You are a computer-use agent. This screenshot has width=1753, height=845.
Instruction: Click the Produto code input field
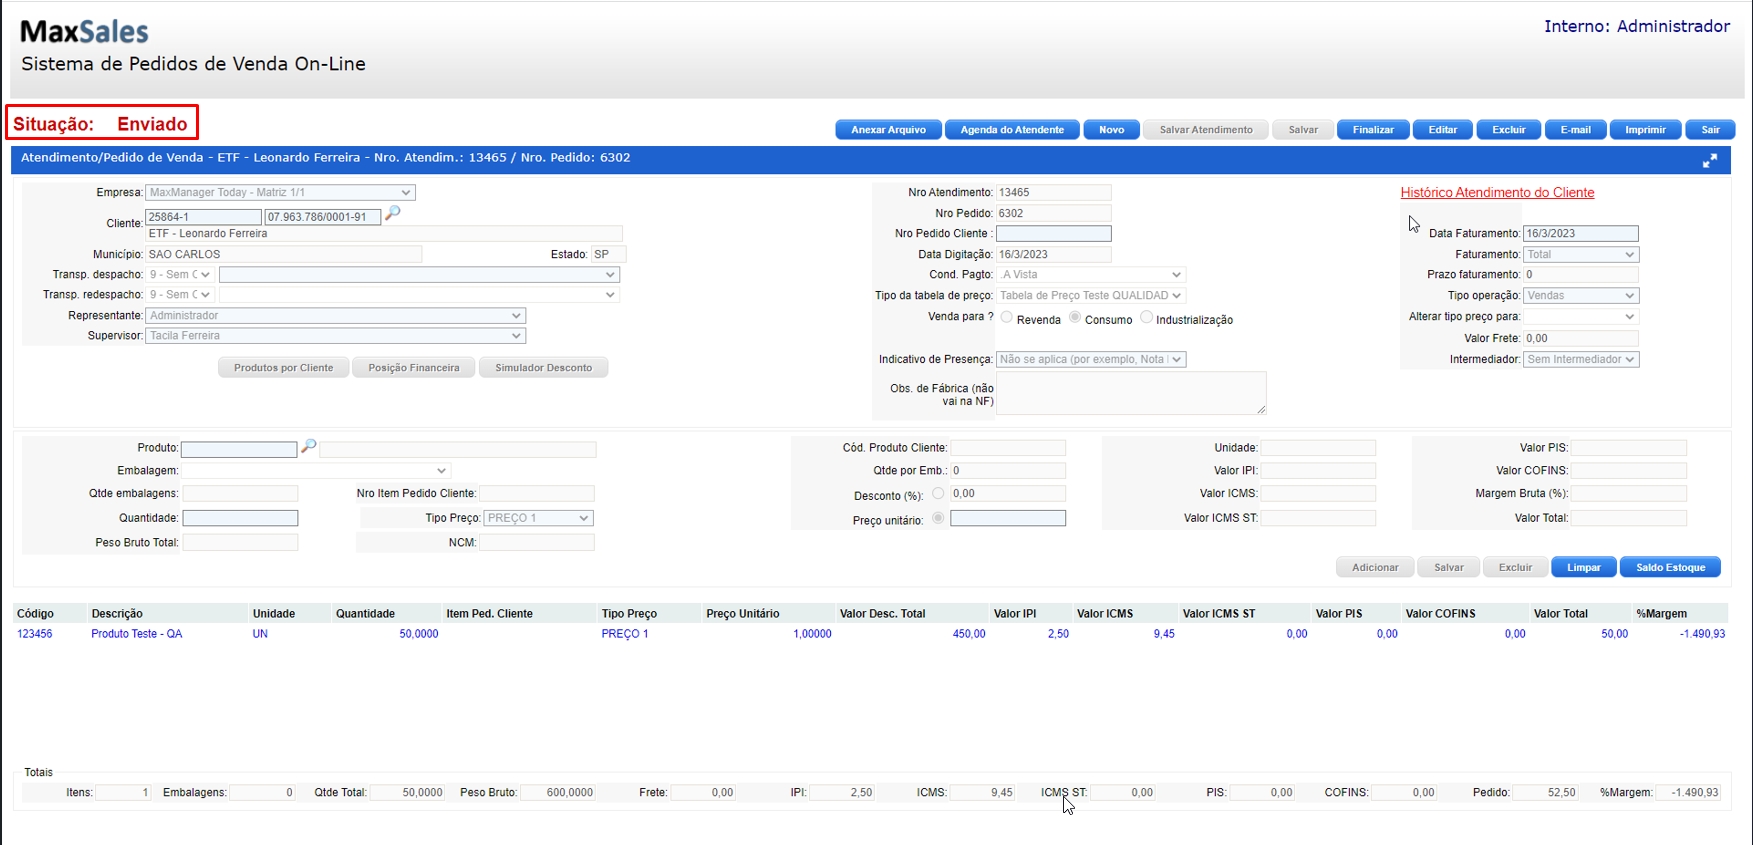pyautogui.click(x=239, y=449)
